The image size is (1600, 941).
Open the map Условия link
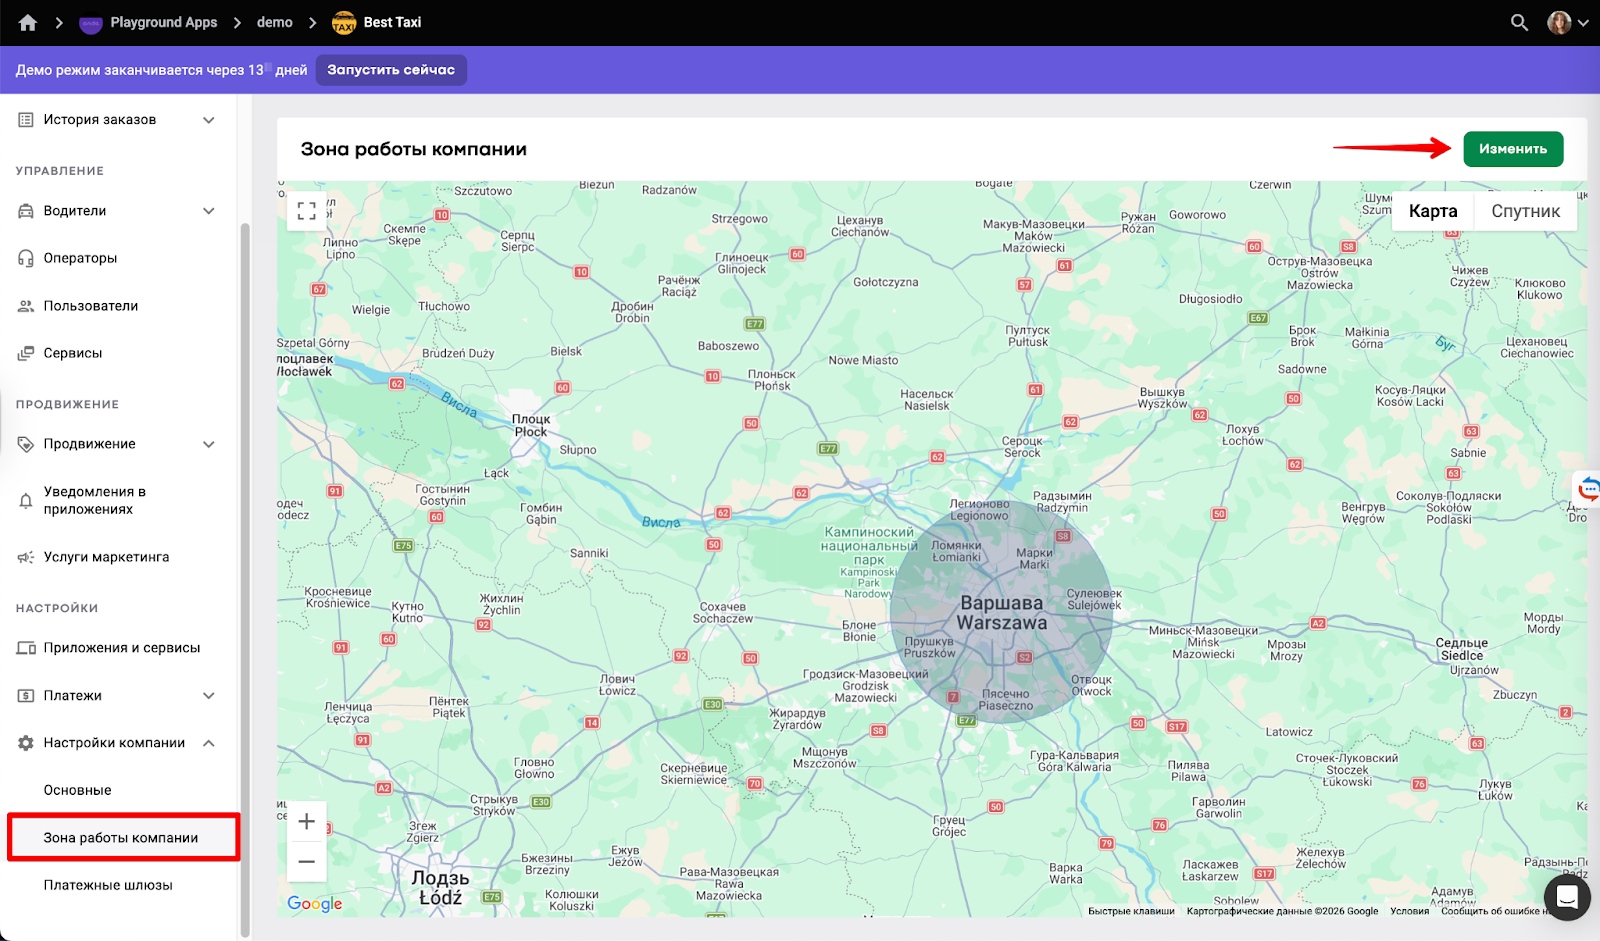(1409, 911)
